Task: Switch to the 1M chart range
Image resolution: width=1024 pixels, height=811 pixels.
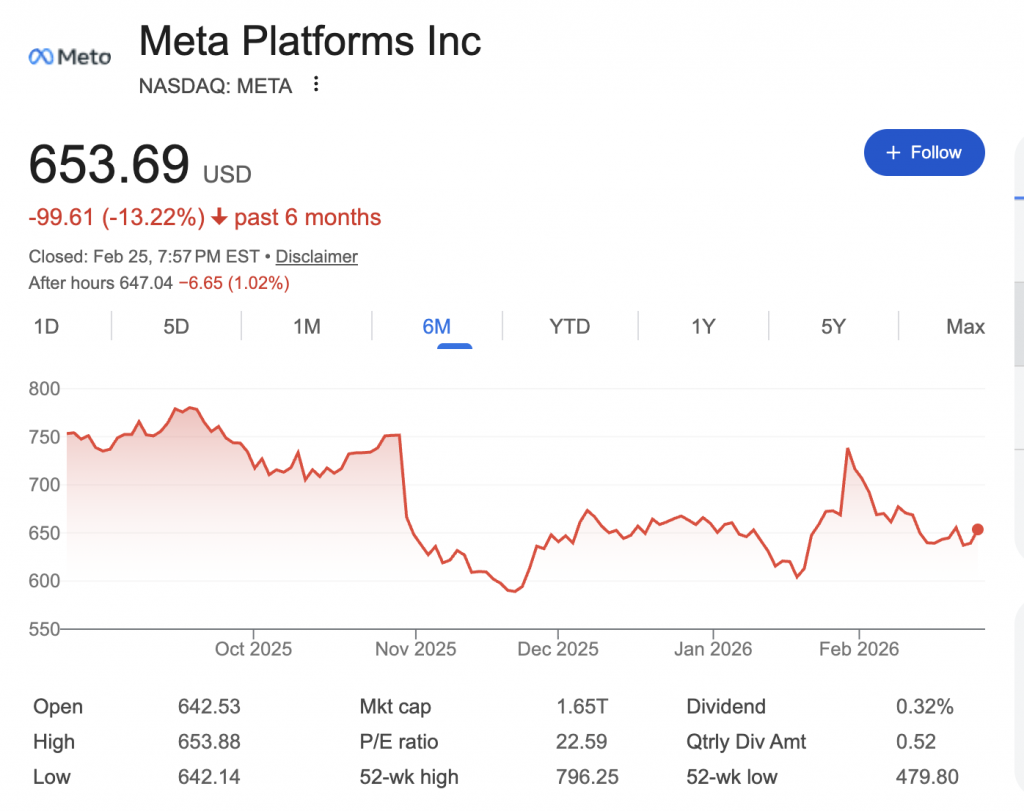Action: pos(306,326)
